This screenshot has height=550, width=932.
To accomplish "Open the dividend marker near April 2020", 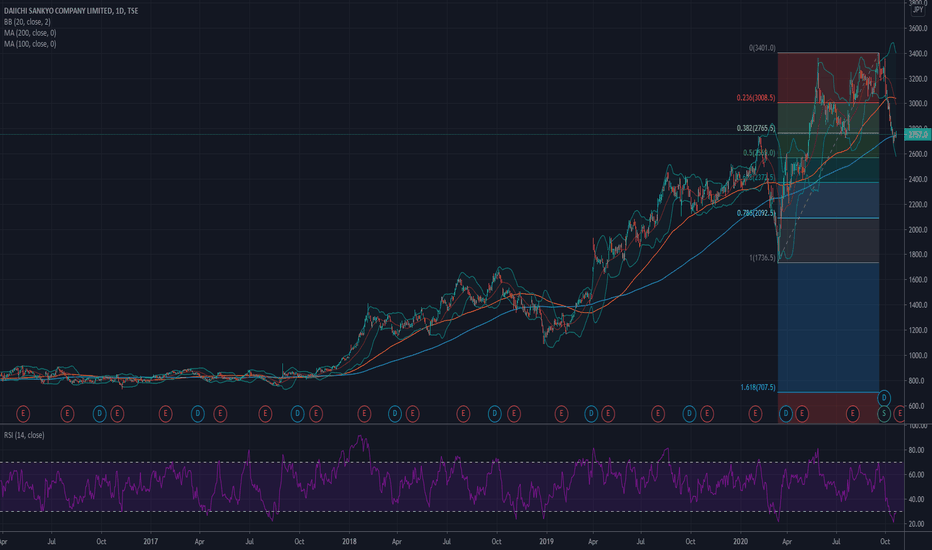I will pyautogui.click(x=786, y=413).
